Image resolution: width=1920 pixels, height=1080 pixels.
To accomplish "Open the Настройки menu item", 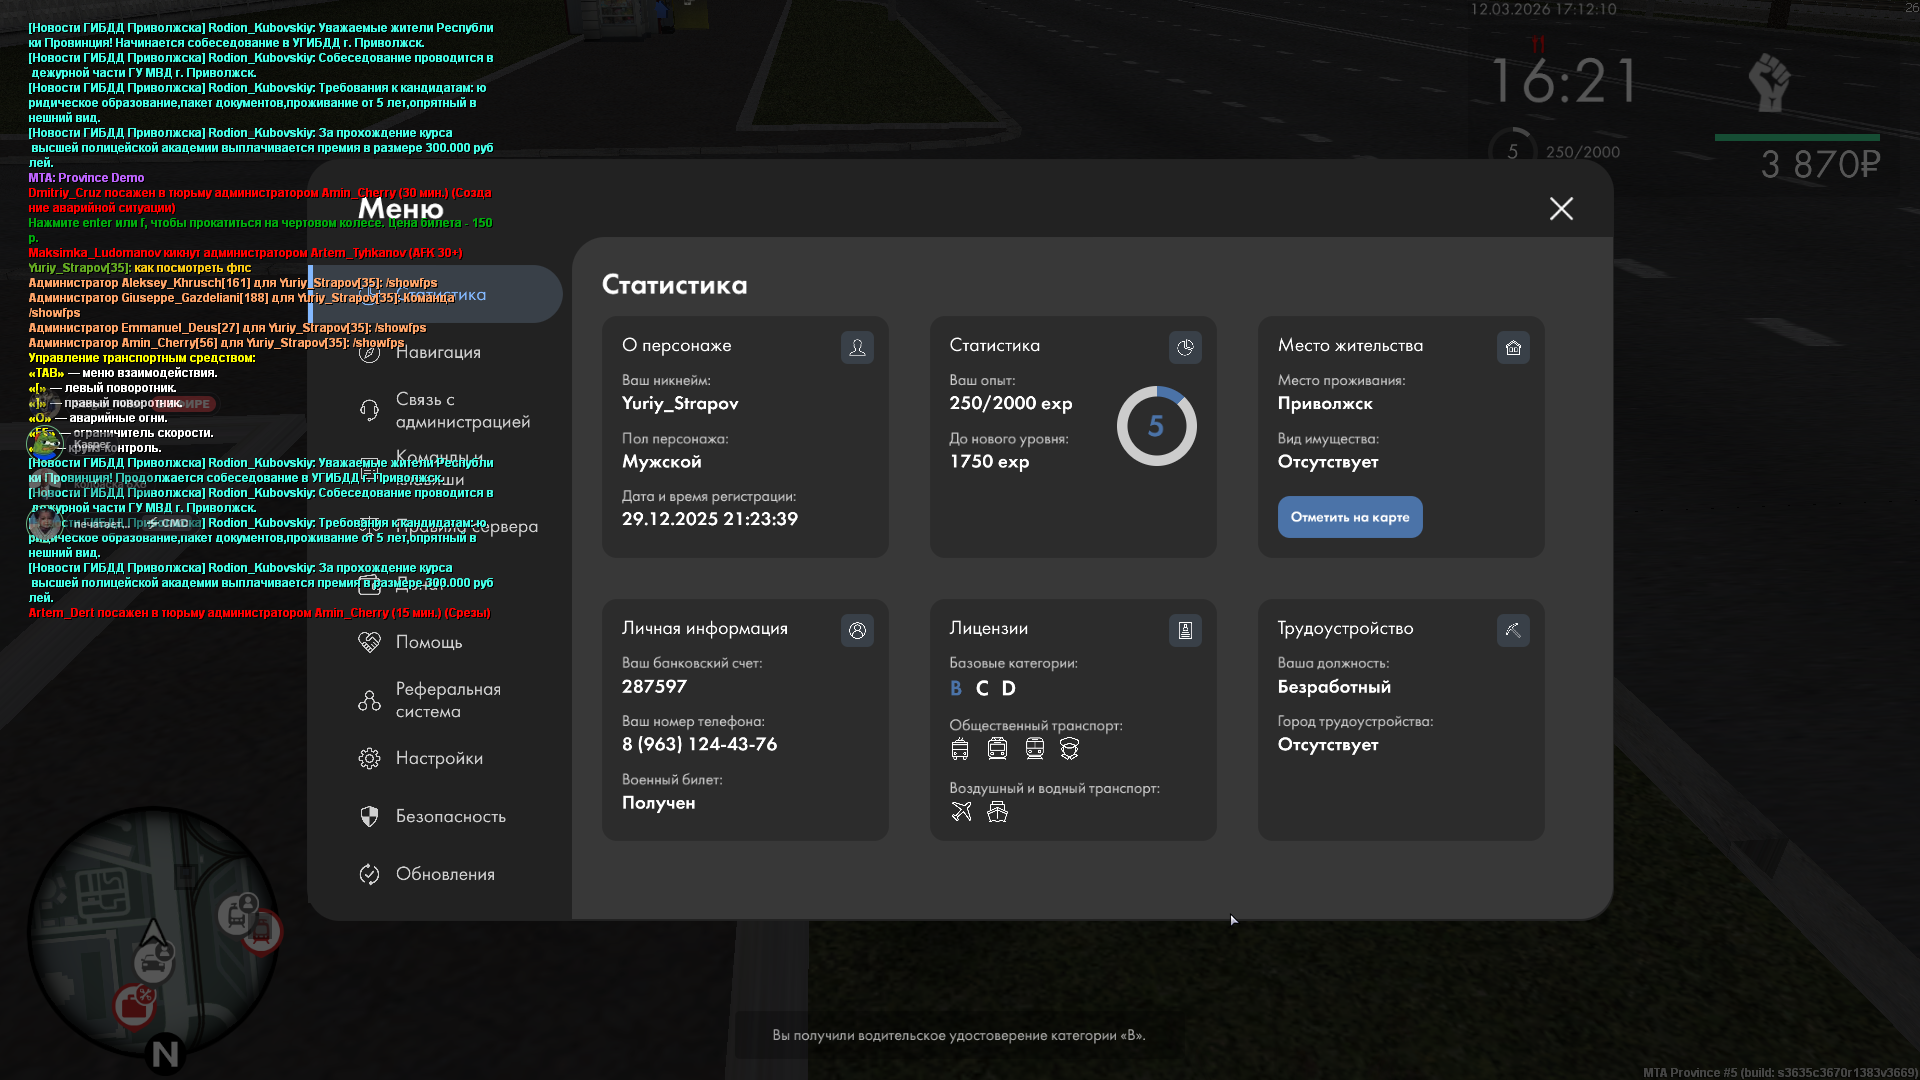I will tap(438, 758).
